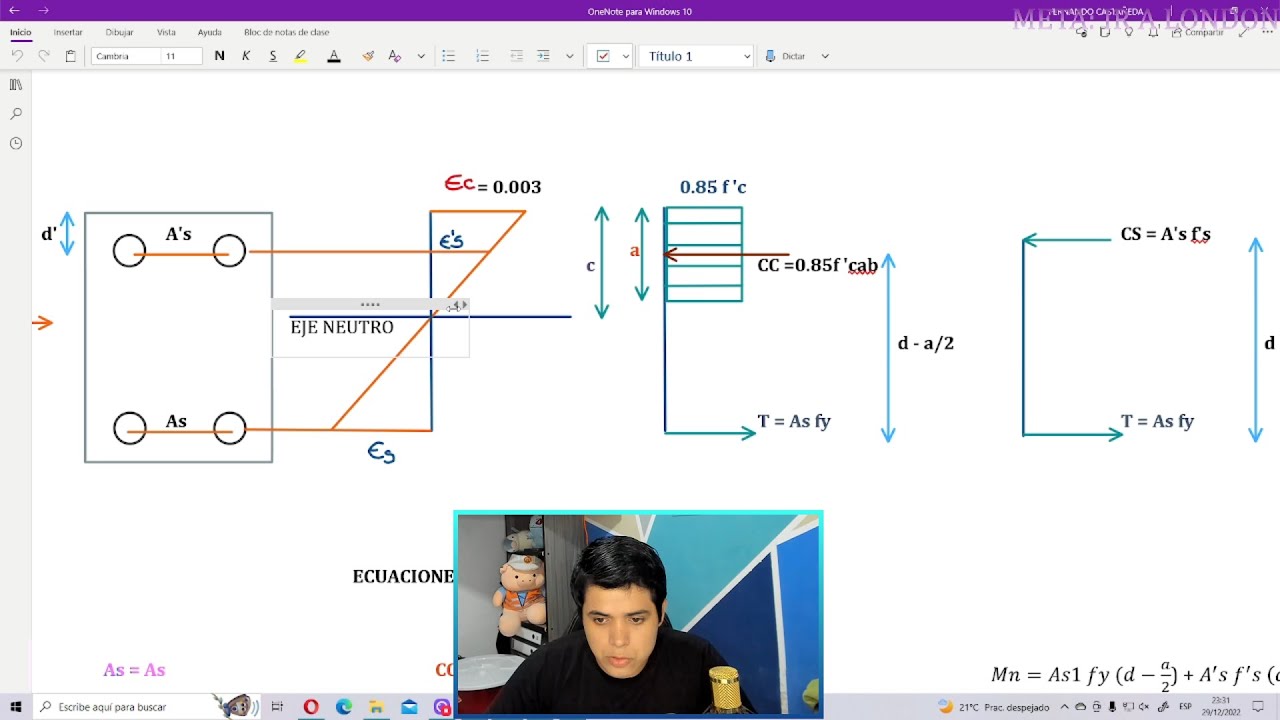Activate the format painter brush

[368, 56]
